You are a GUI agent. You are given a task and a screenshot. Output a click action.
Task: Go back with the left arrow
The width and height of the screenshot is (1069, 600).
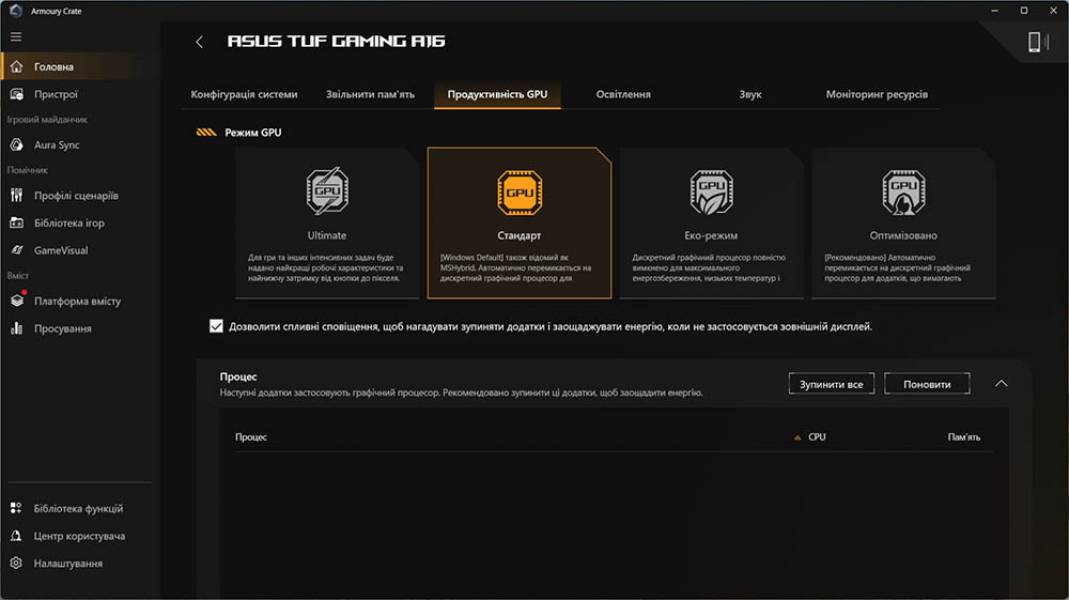[199, 42]
